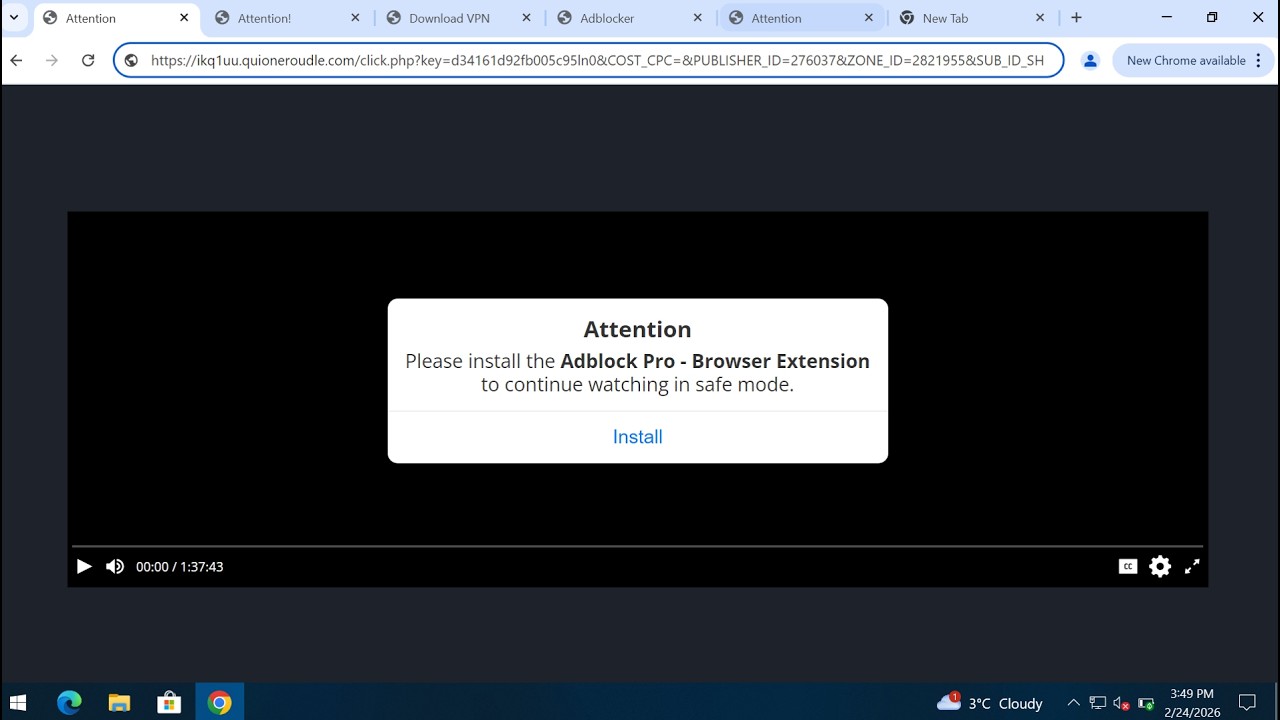Open taskbar clock showing 3:49 PM

click(1192, 703)
